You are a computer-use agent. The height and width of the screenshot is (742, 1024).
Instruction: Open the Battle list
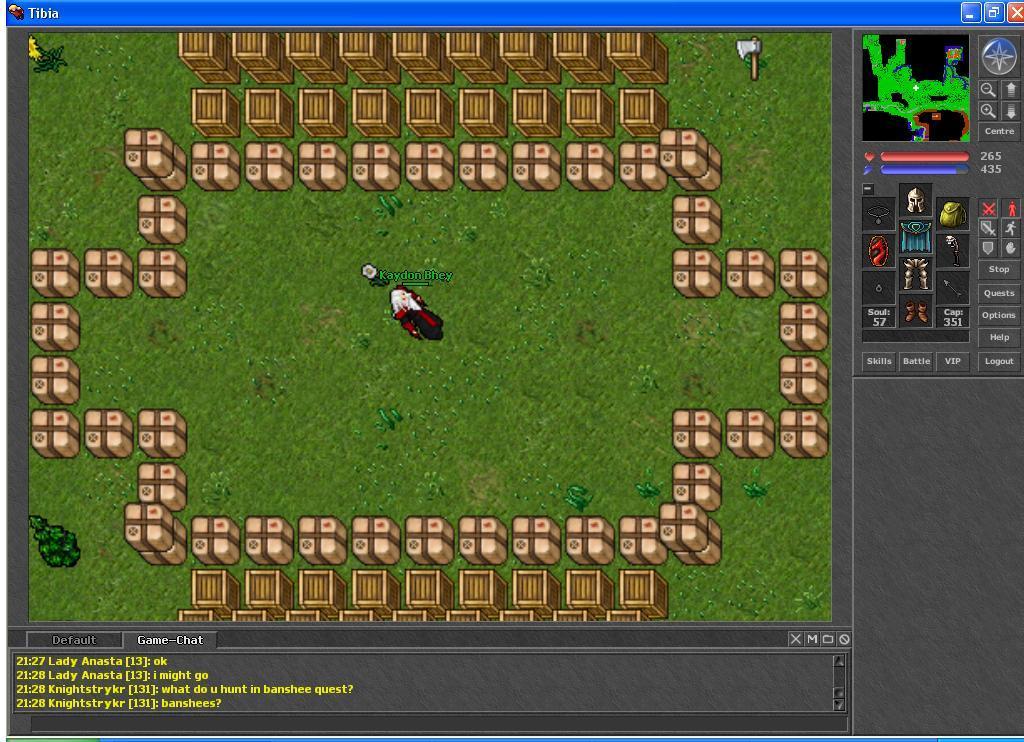pyautogui.click(x=916, y=361)
